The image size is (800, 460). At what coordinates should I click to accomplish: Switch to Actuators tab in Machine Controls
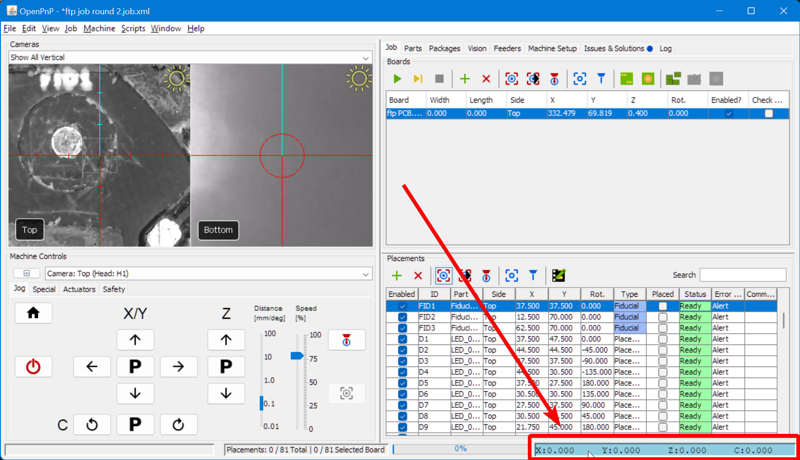(79, 289)
